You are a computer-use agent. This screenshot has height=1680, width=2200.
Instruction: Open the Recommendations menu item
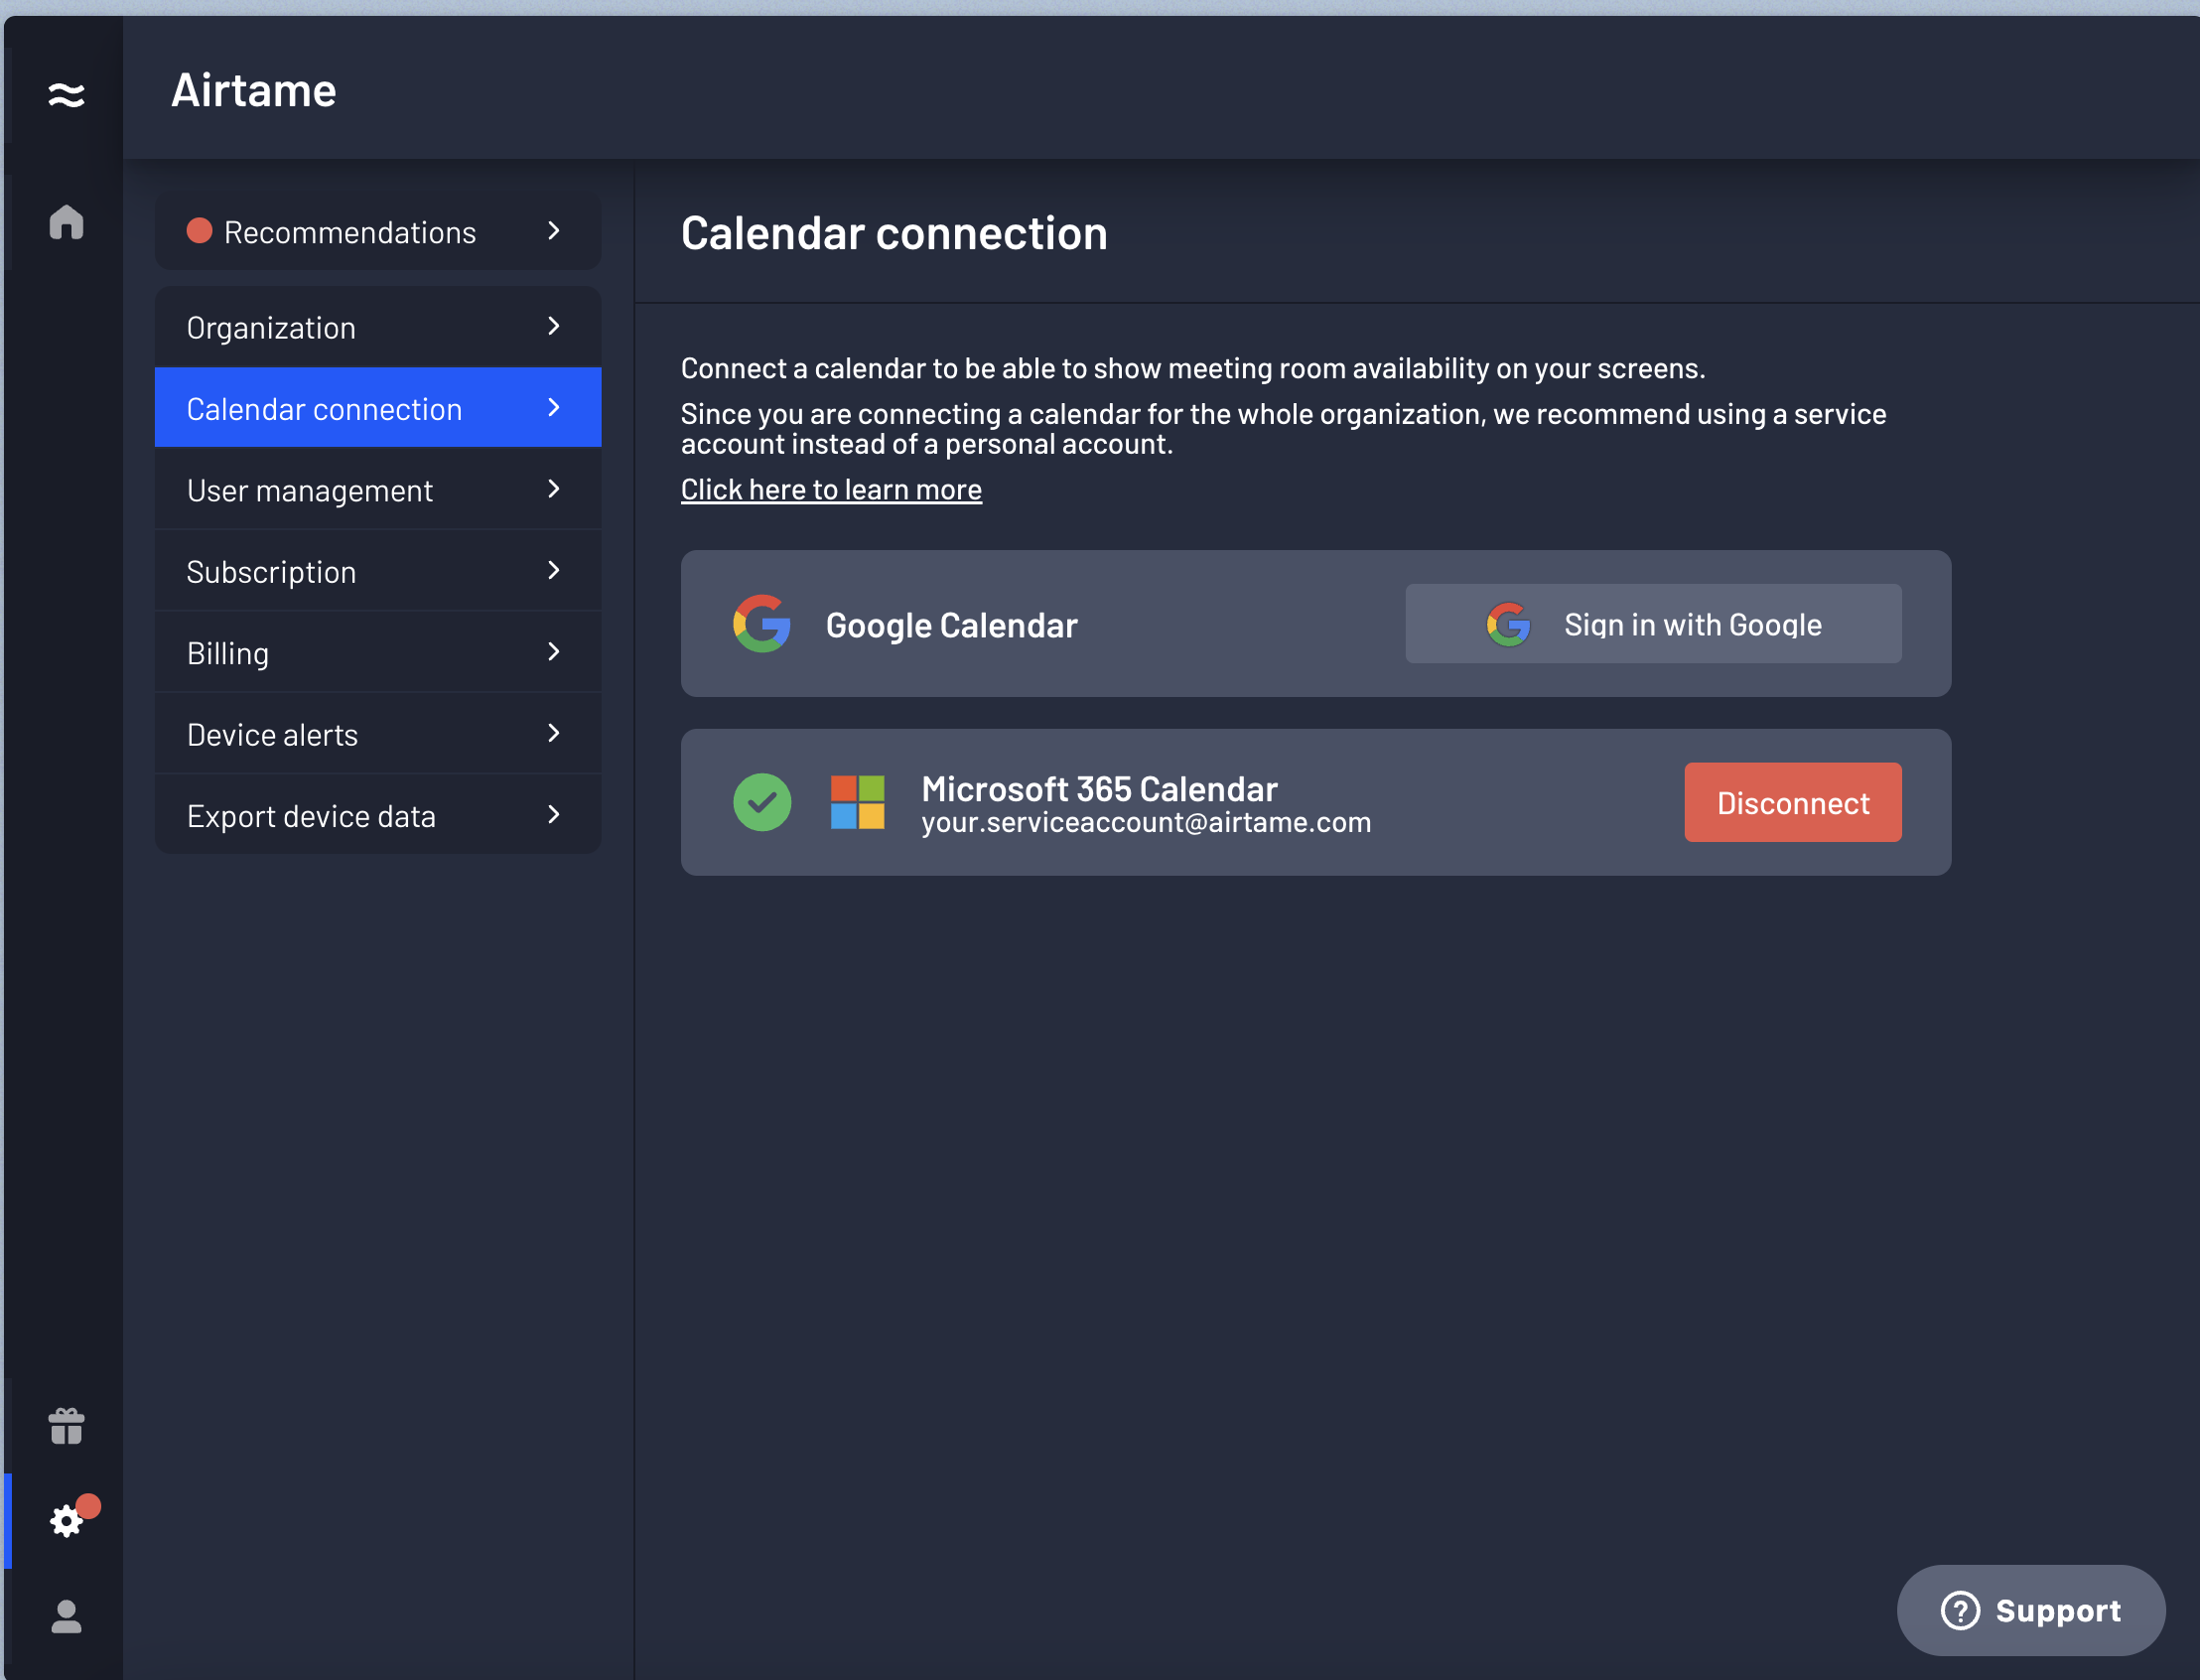click(x=378, y=231)
